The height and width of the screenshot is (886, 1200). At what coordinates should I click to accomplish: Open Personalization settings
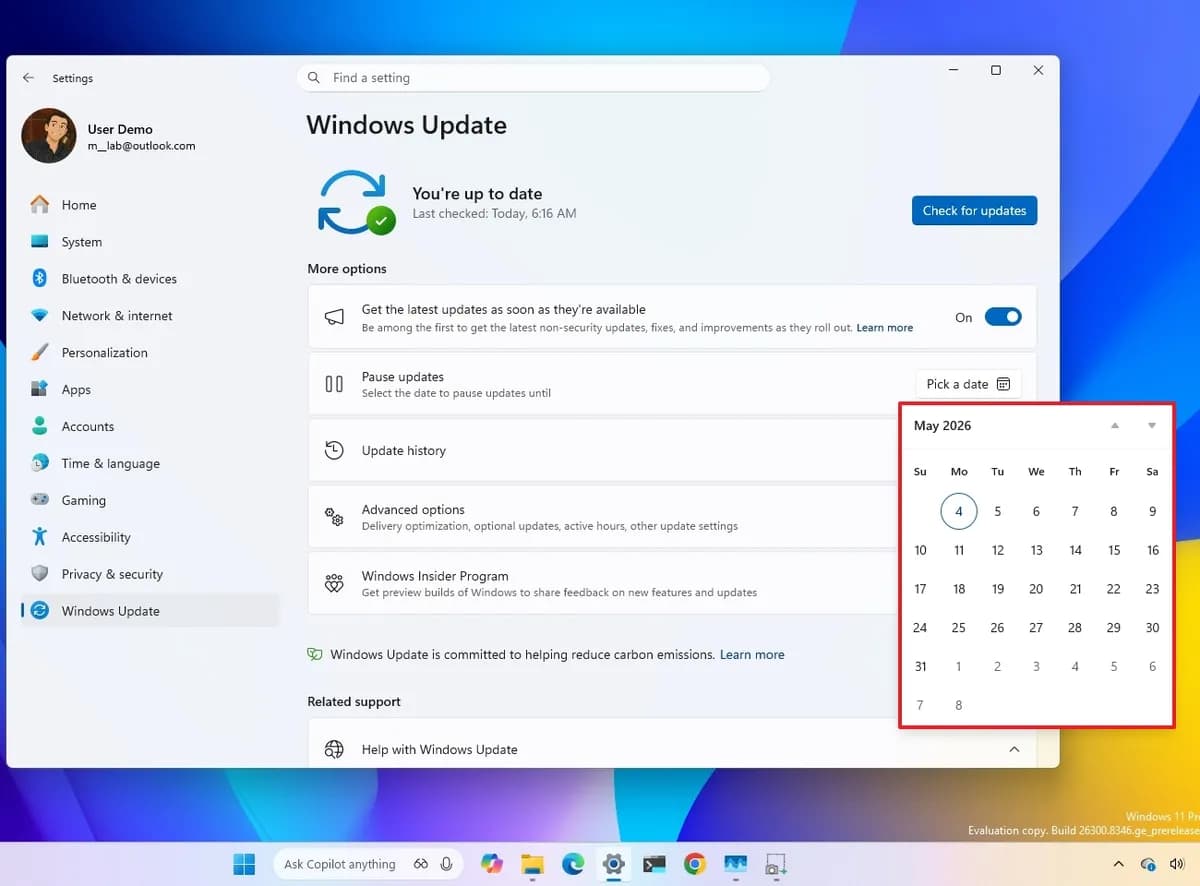(x=150, y=353)
